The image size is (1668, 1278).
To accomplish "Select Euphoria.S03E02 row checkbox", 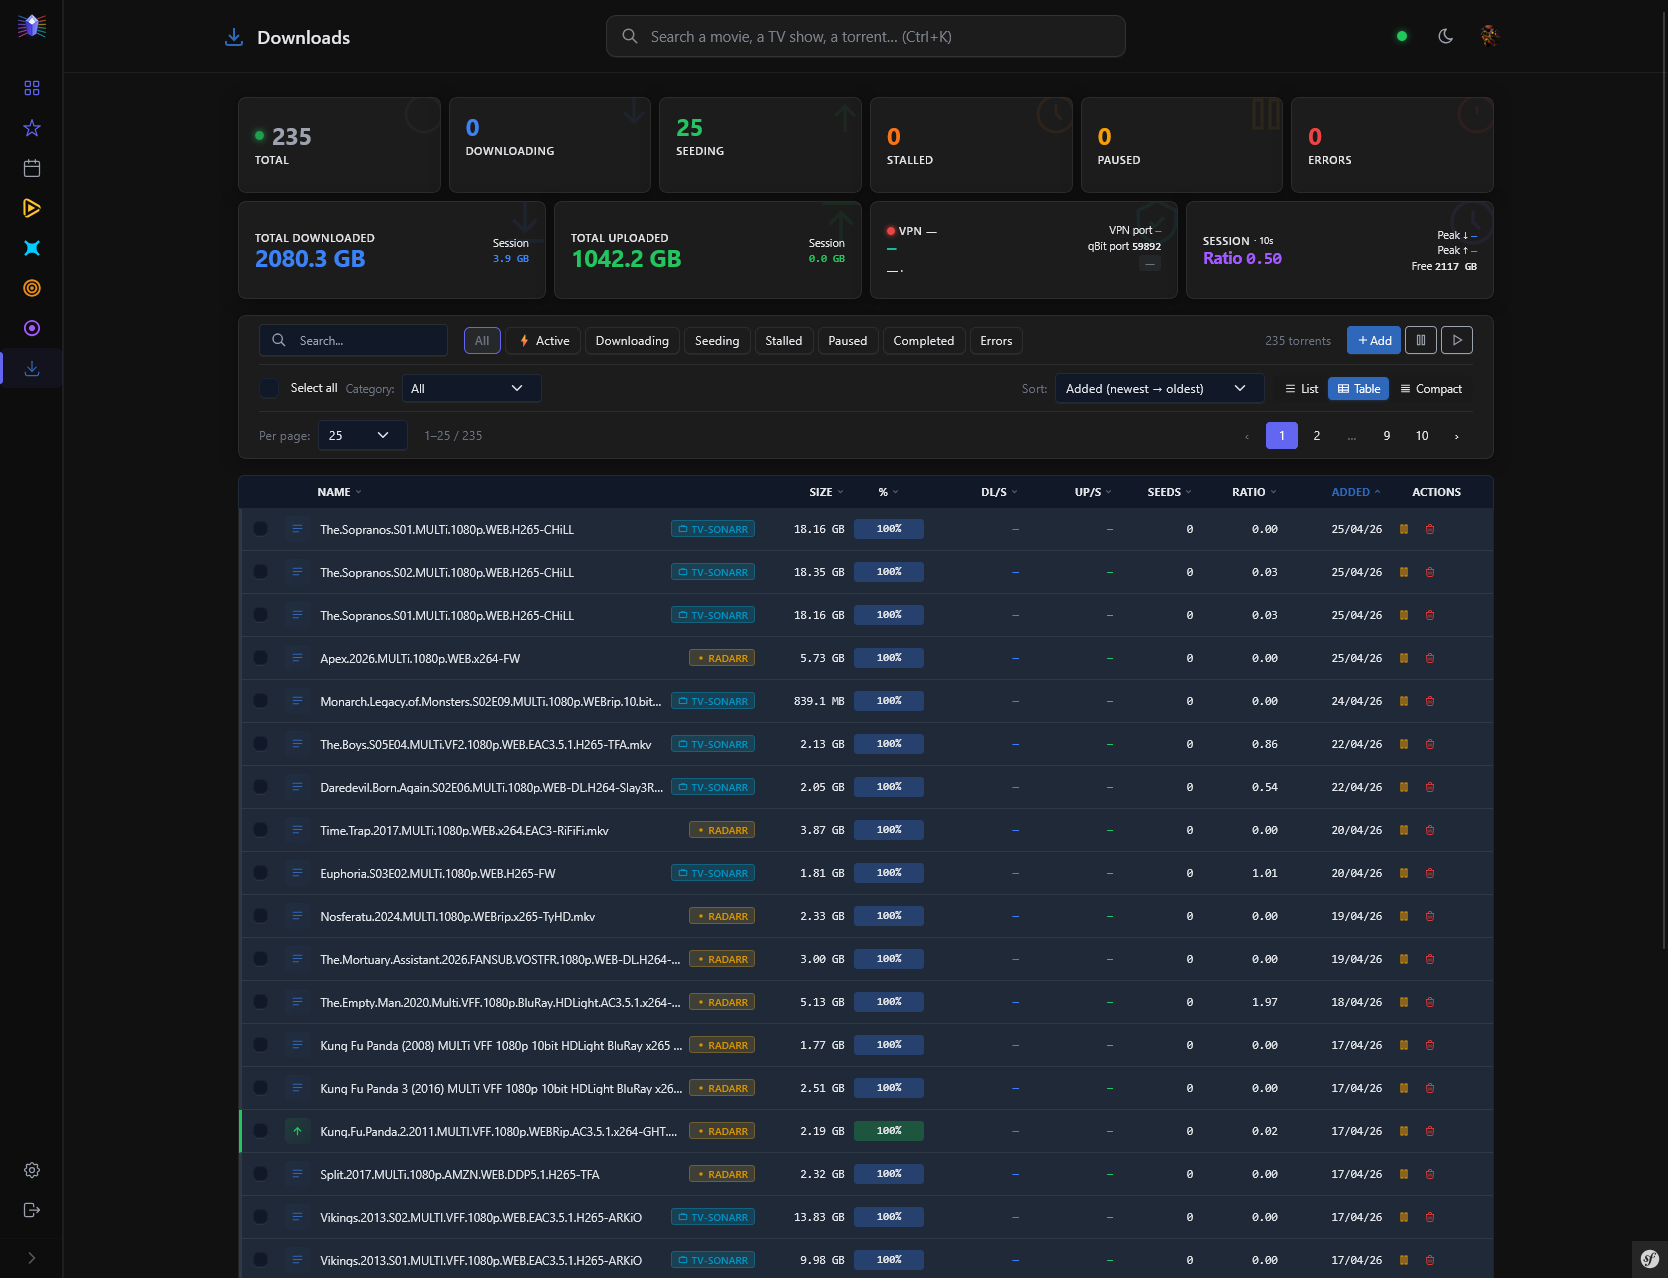I will click(261, 873).
